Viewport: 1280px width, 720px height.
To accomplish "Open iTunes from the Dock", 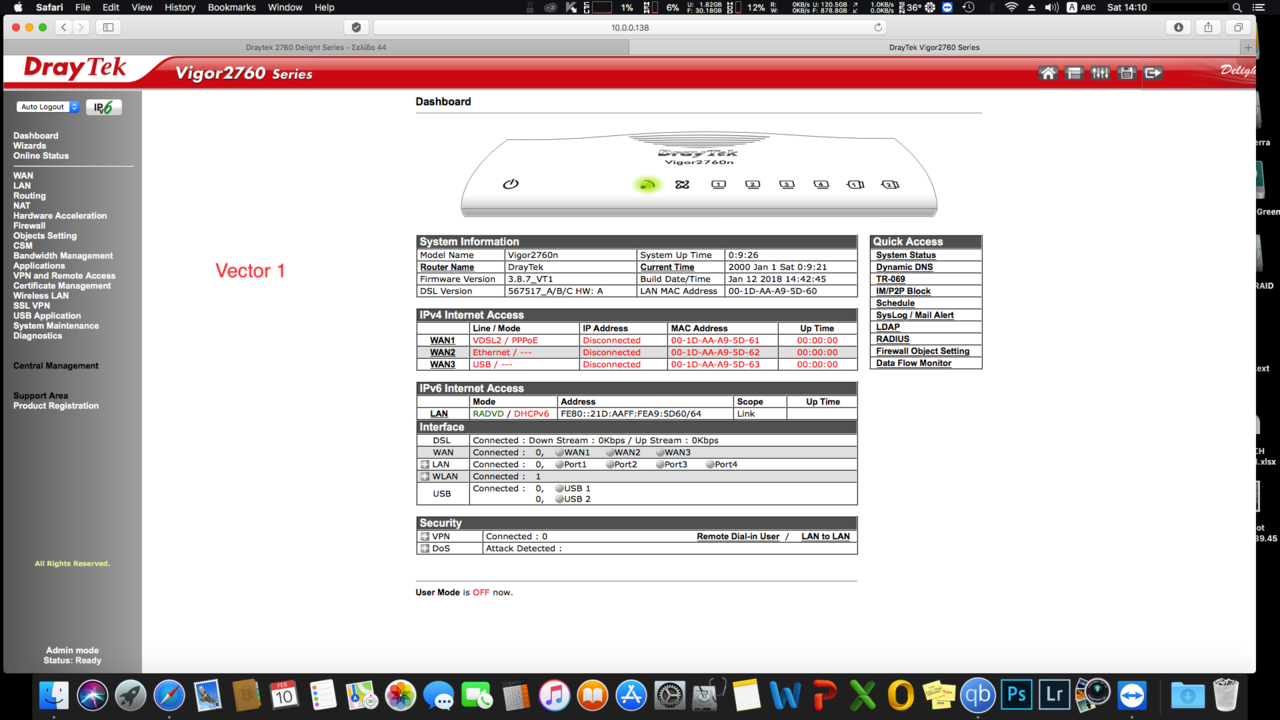I will pyautogui.click(x=554, y=694).
